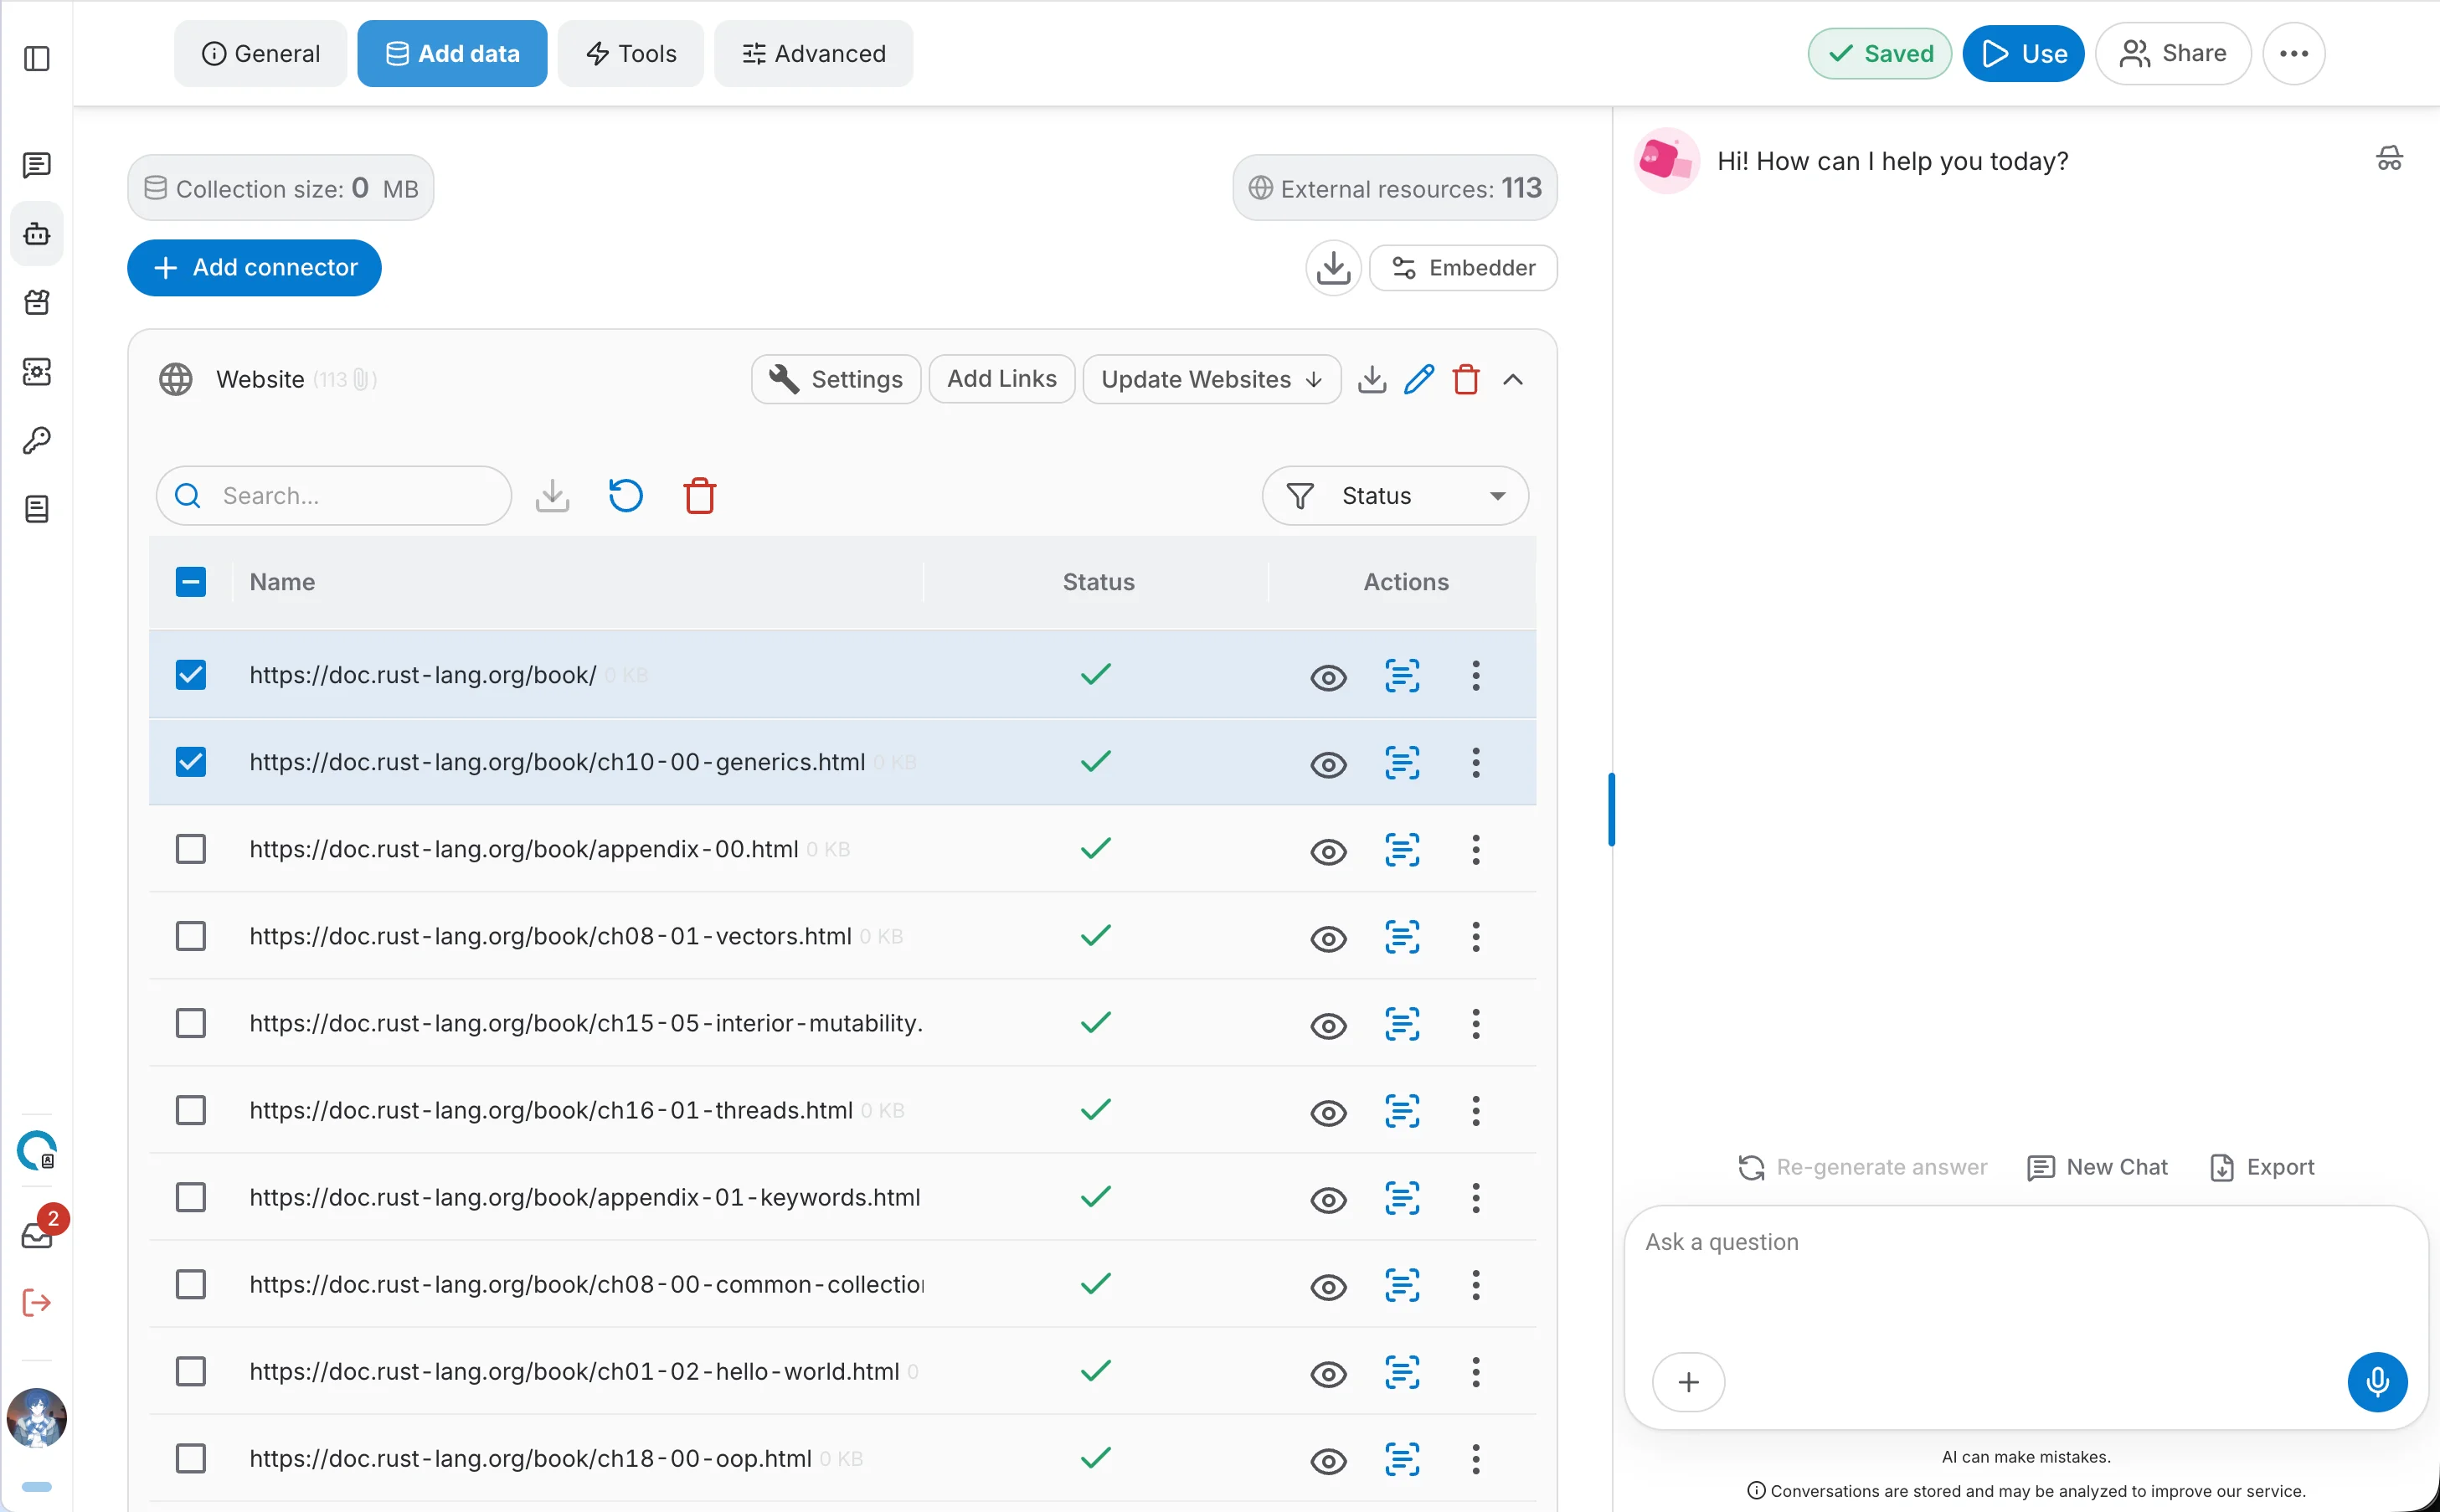Image resolution: width=2440 pixels, height=1512 pixels.
Task: Download Website connector via download icon
Action: [x=1372, y=379]
